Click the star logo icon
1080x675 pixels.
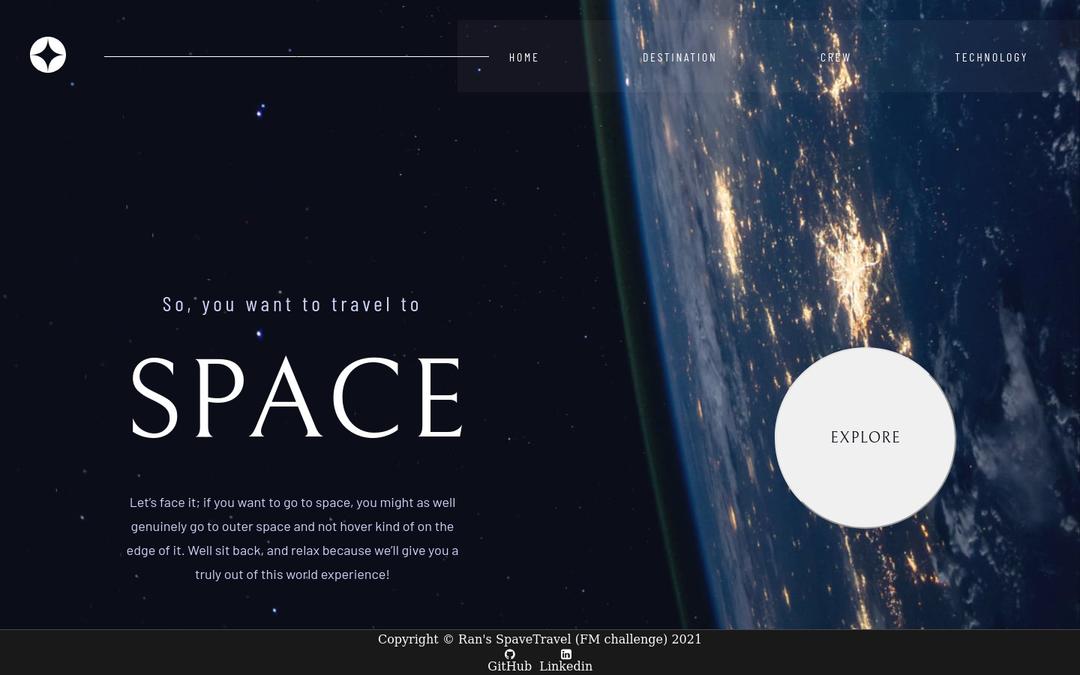[x=48, y=55]
